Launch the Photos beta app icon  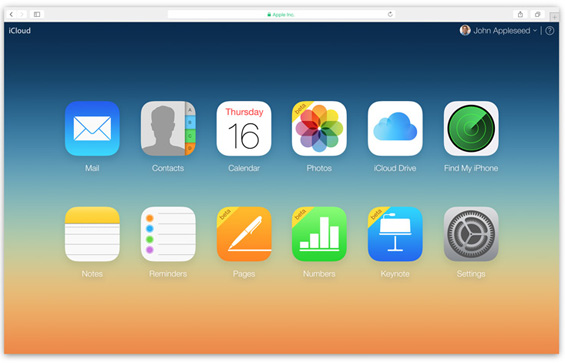coord(319,128)
